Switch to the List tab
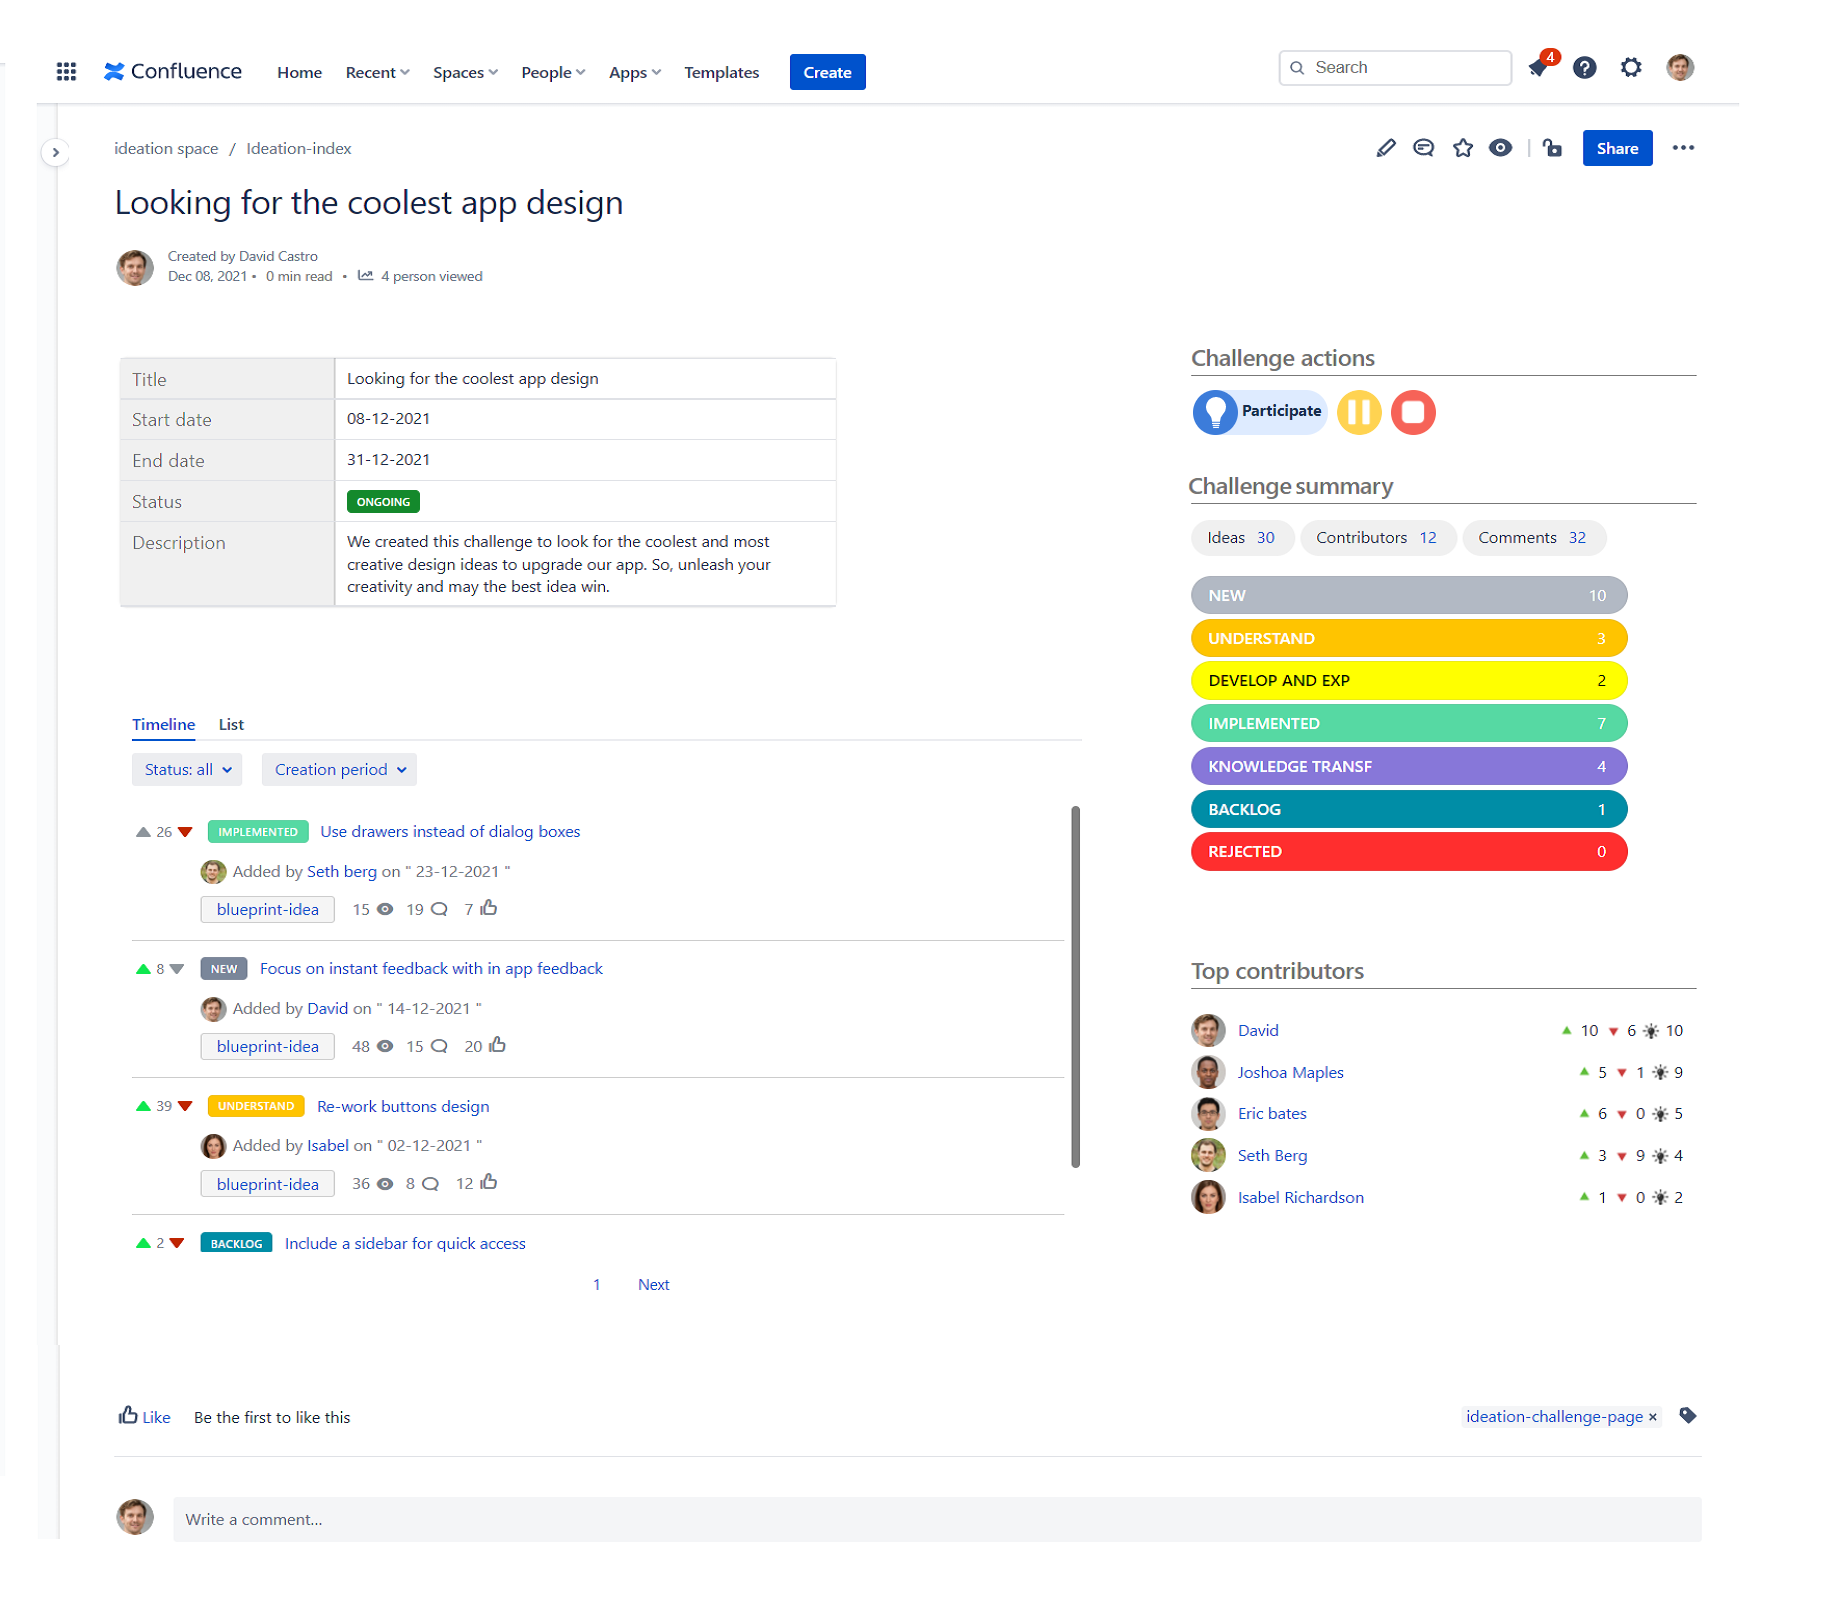 pos(231,724)
